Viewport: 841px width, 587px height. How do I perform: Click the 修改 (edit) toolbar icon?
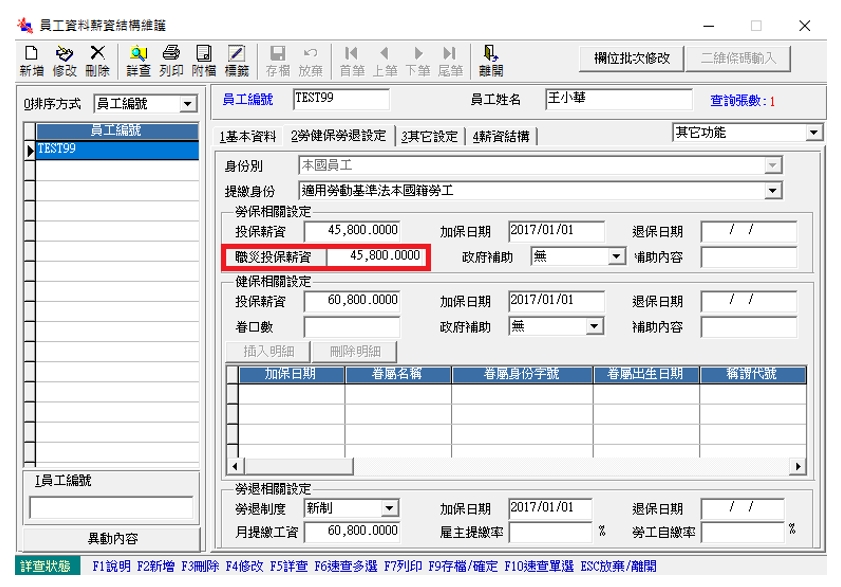pos(64,60)
